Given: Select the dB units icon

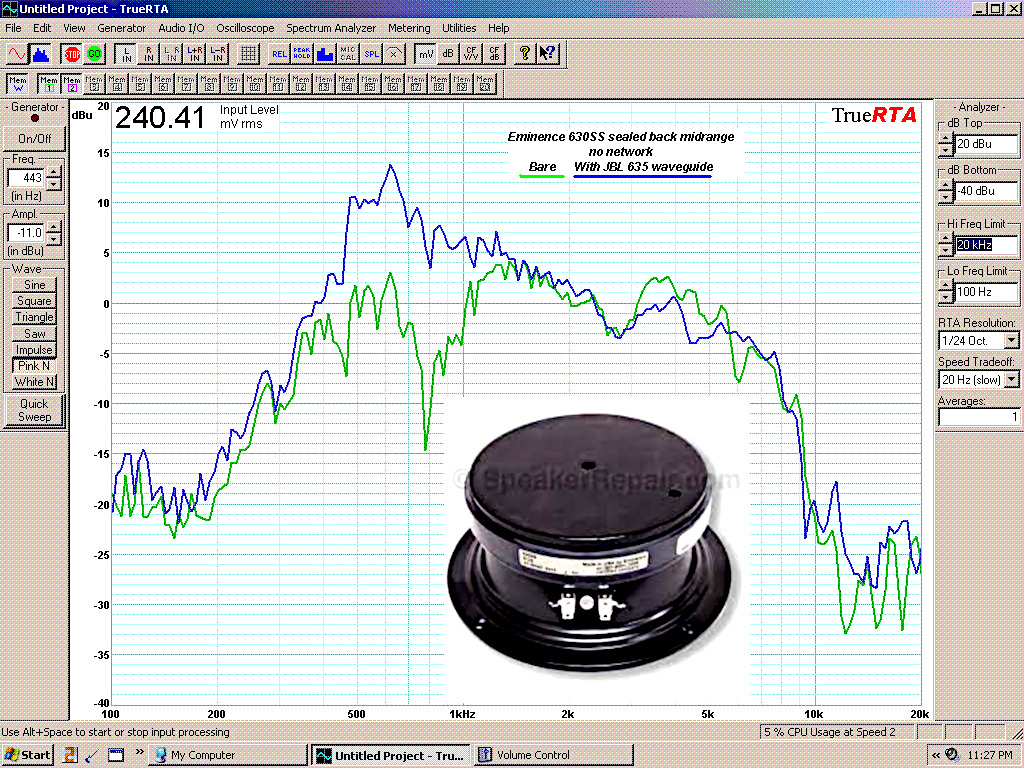Looking at the screenshot, I should pyautogui.click(x=448, y=54).
